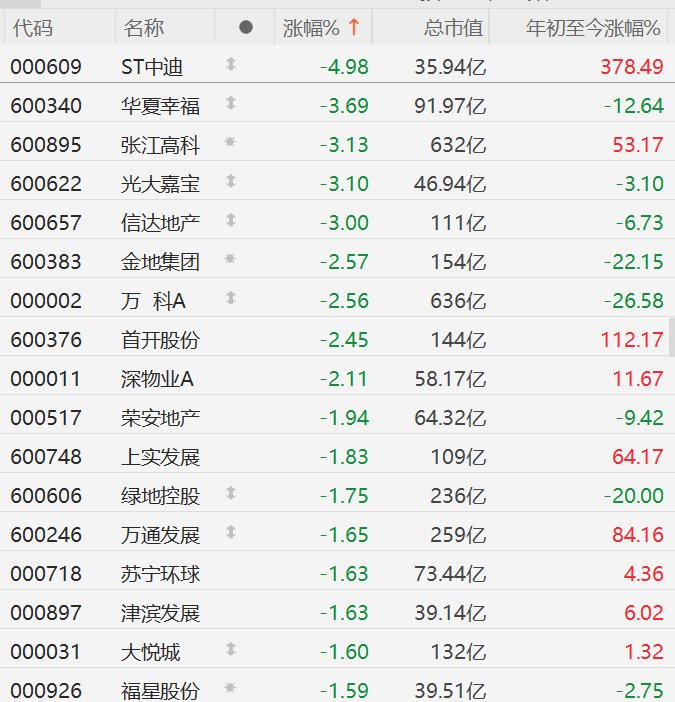Click the marker icon in 光大嘉宝 row
This screenshot has width=675, height=702.
click(x=231, y=181)
